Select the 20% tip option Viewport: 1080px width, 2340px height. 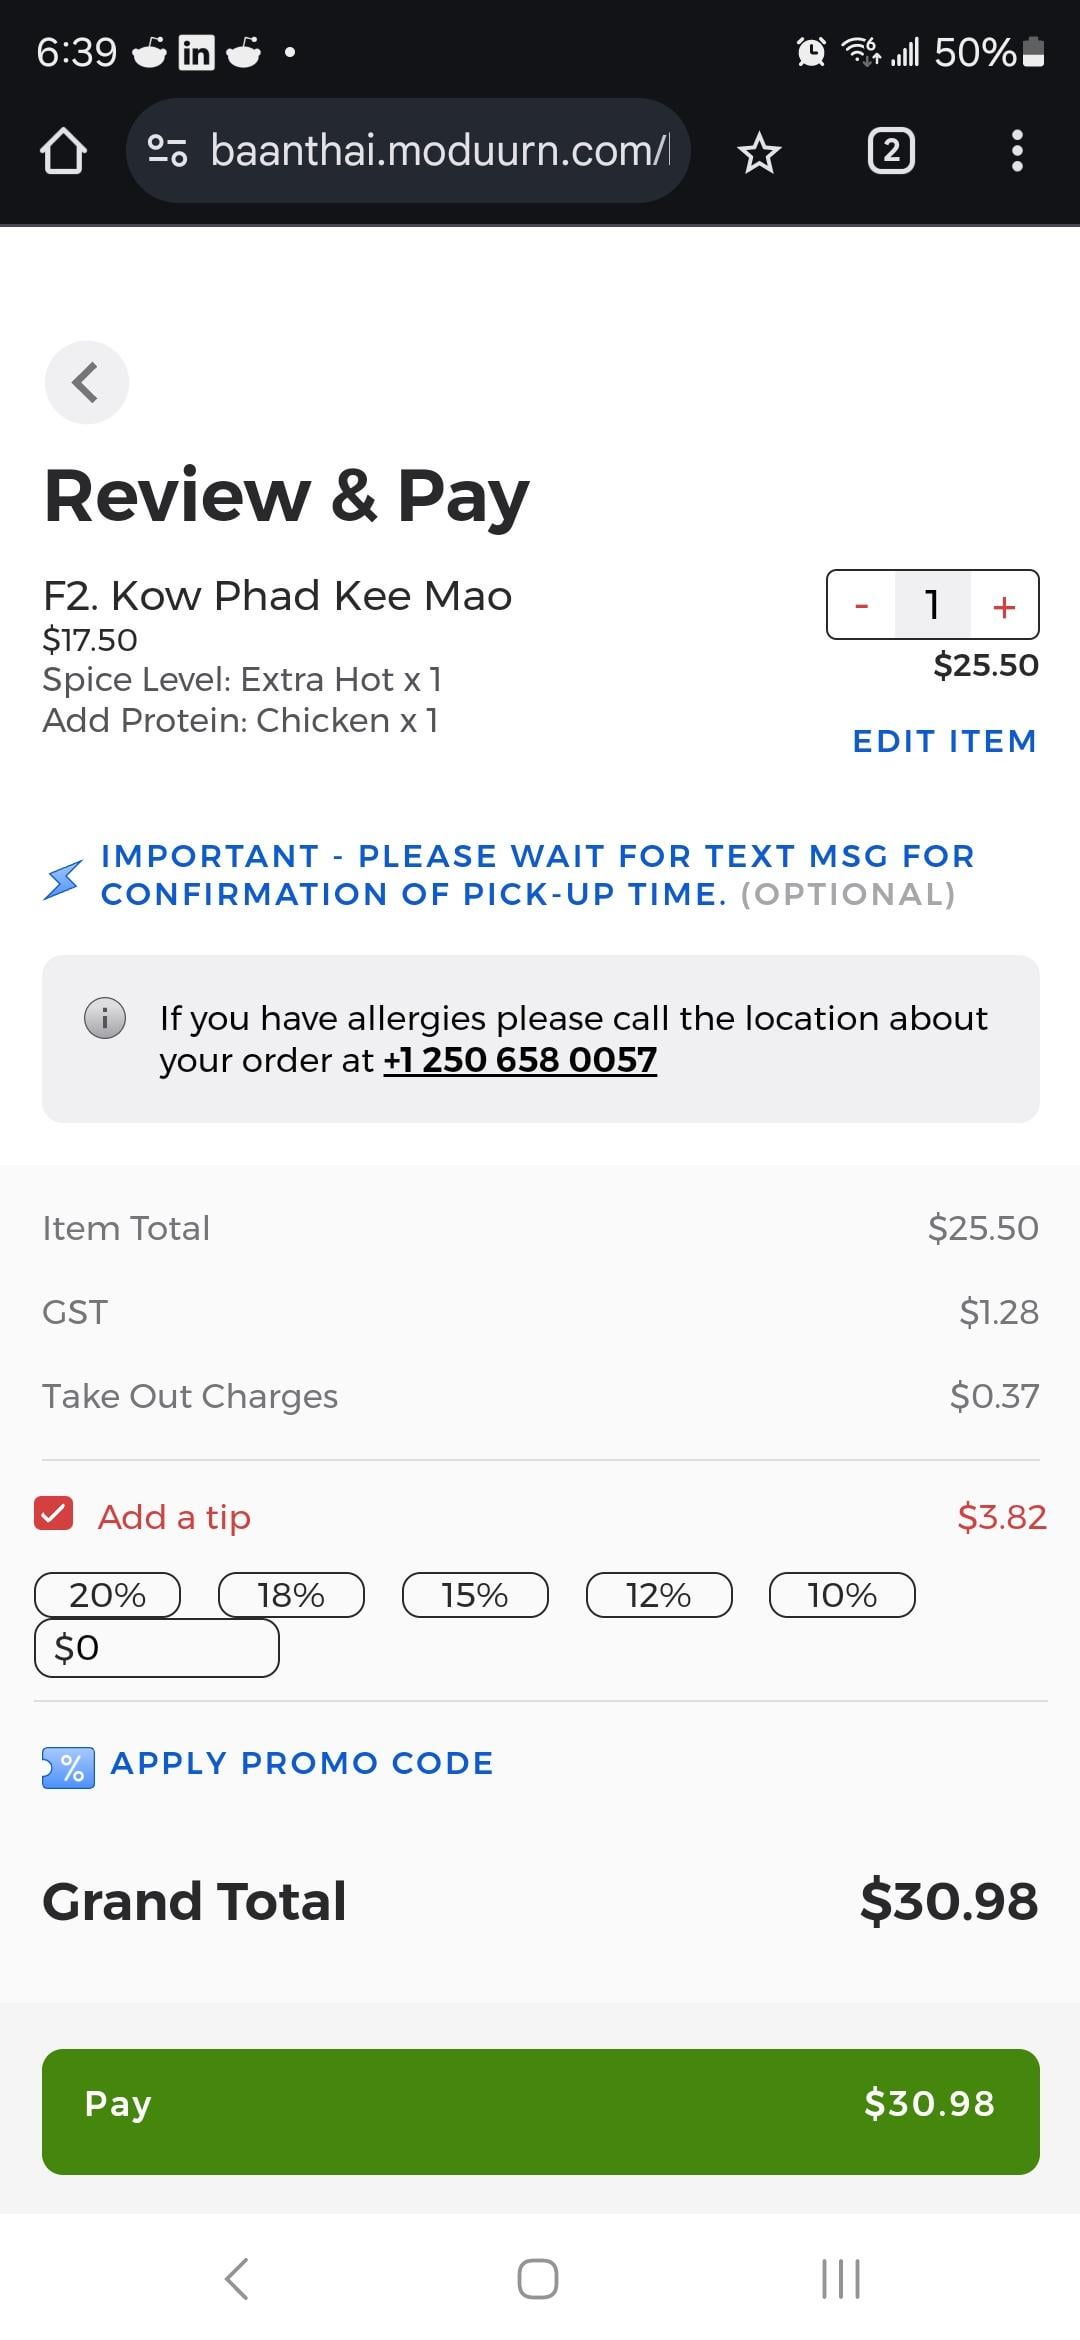108,1595
